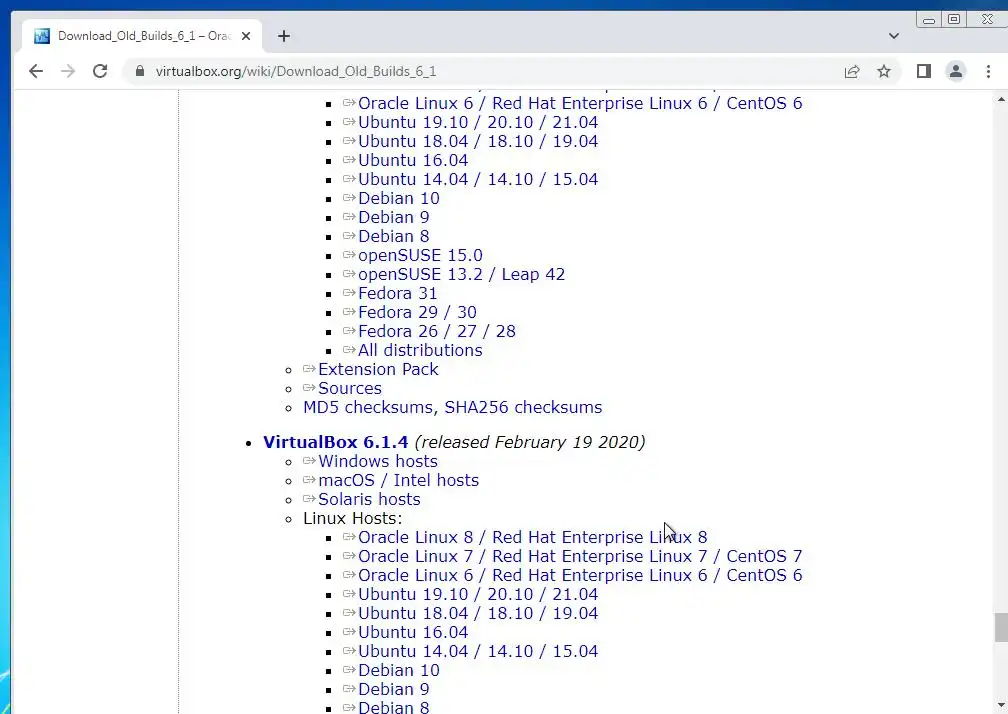Open the openSUSE 15.0 link
The image size is (1008, 714).
coord(420,256)
